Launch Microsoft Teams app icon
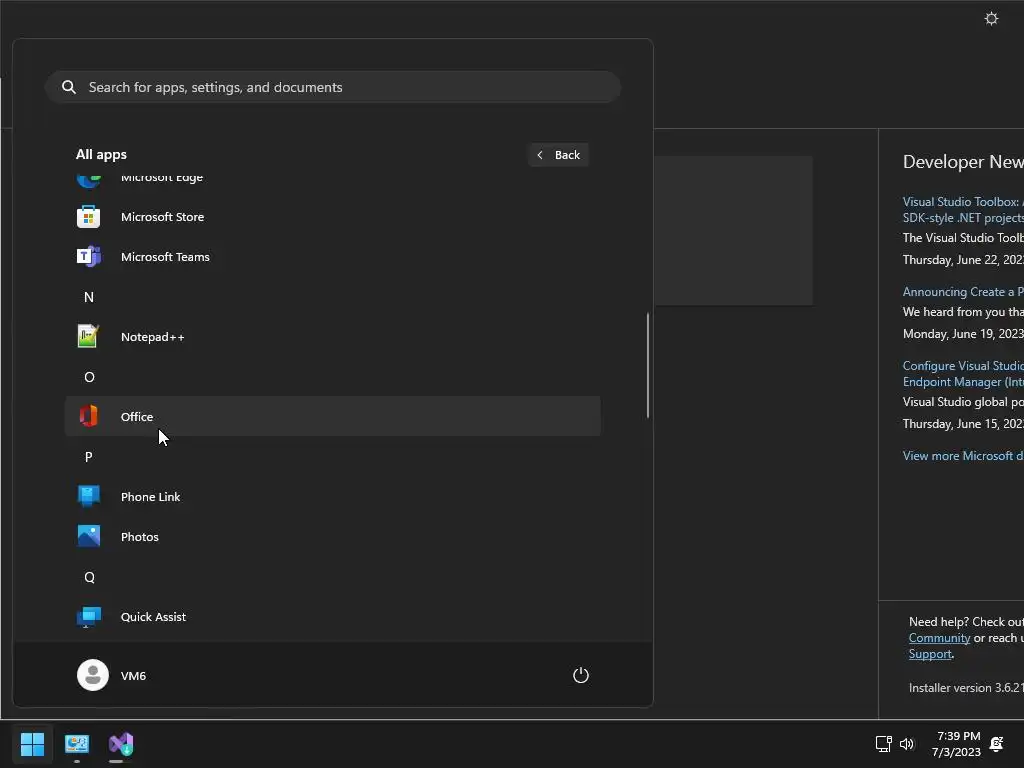 88,257
